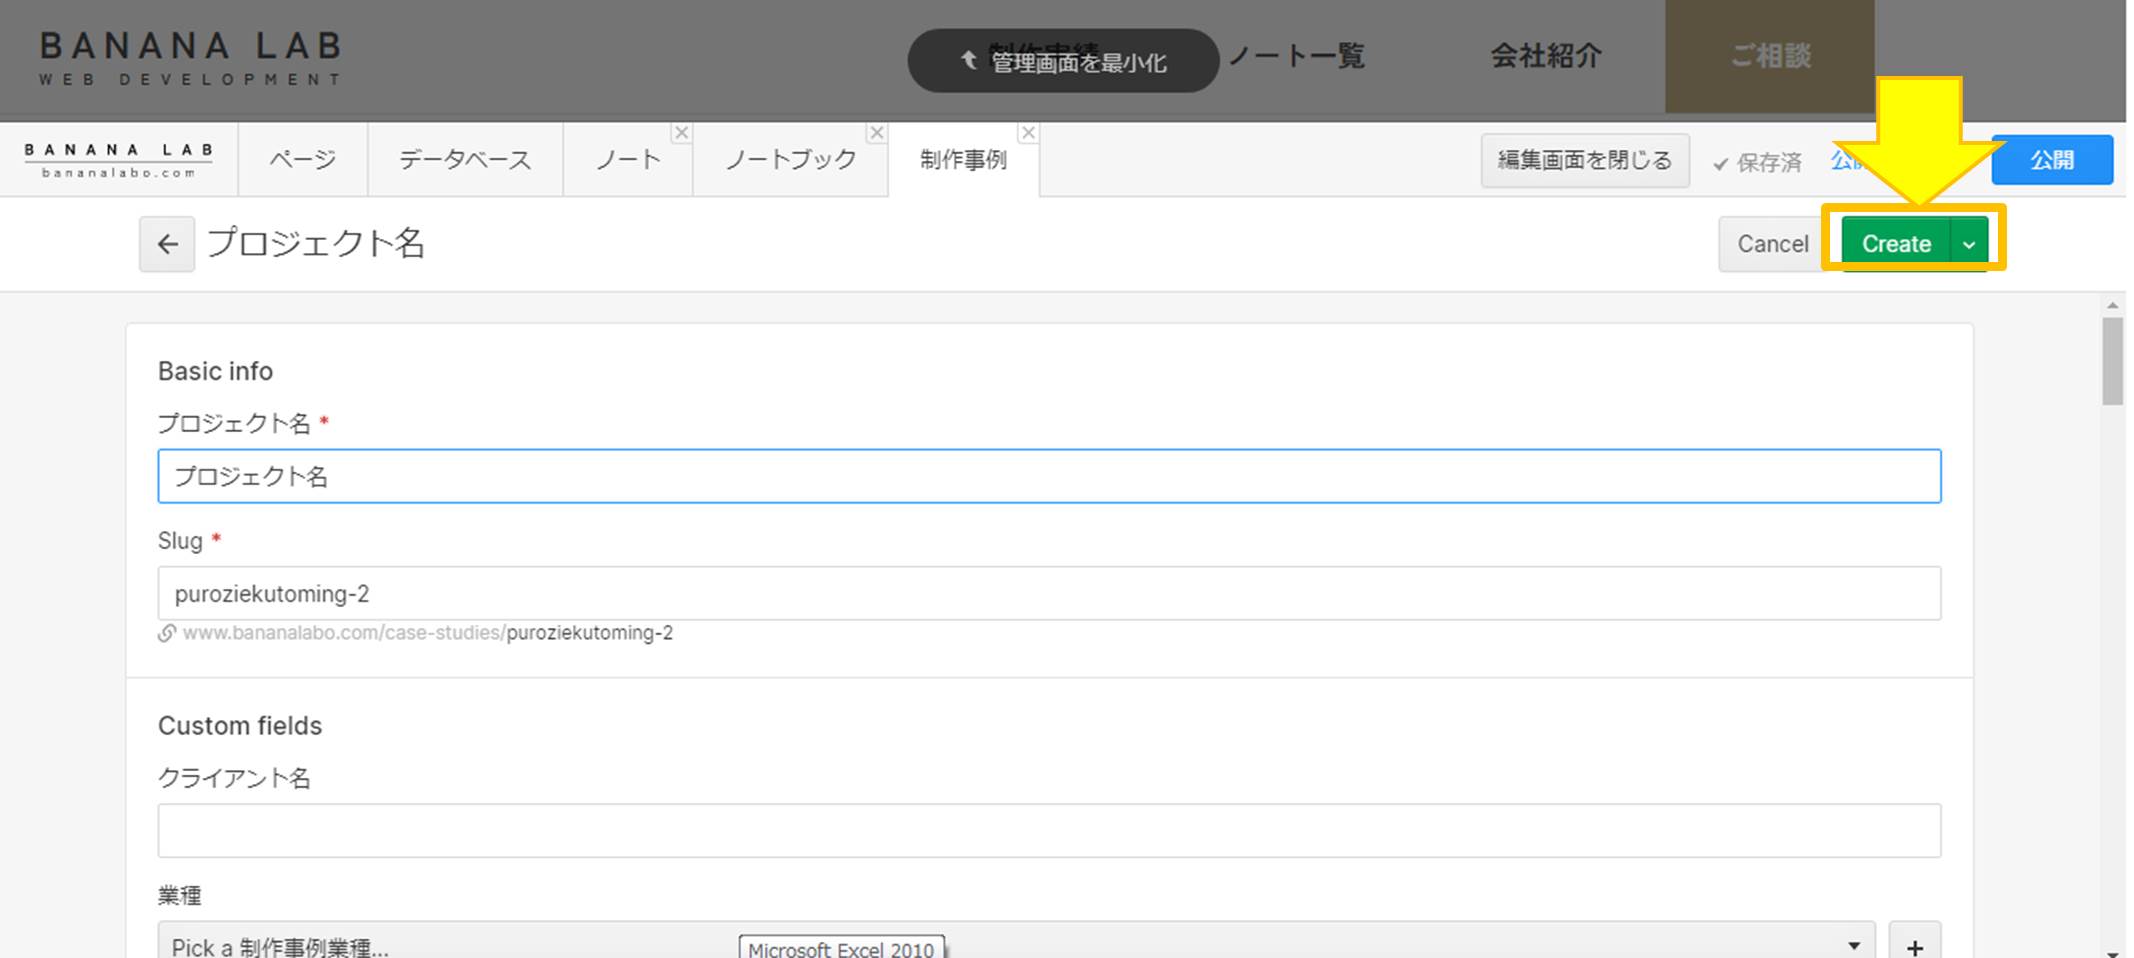
Task: Click the Slug input field
Action: point(1049,594)
